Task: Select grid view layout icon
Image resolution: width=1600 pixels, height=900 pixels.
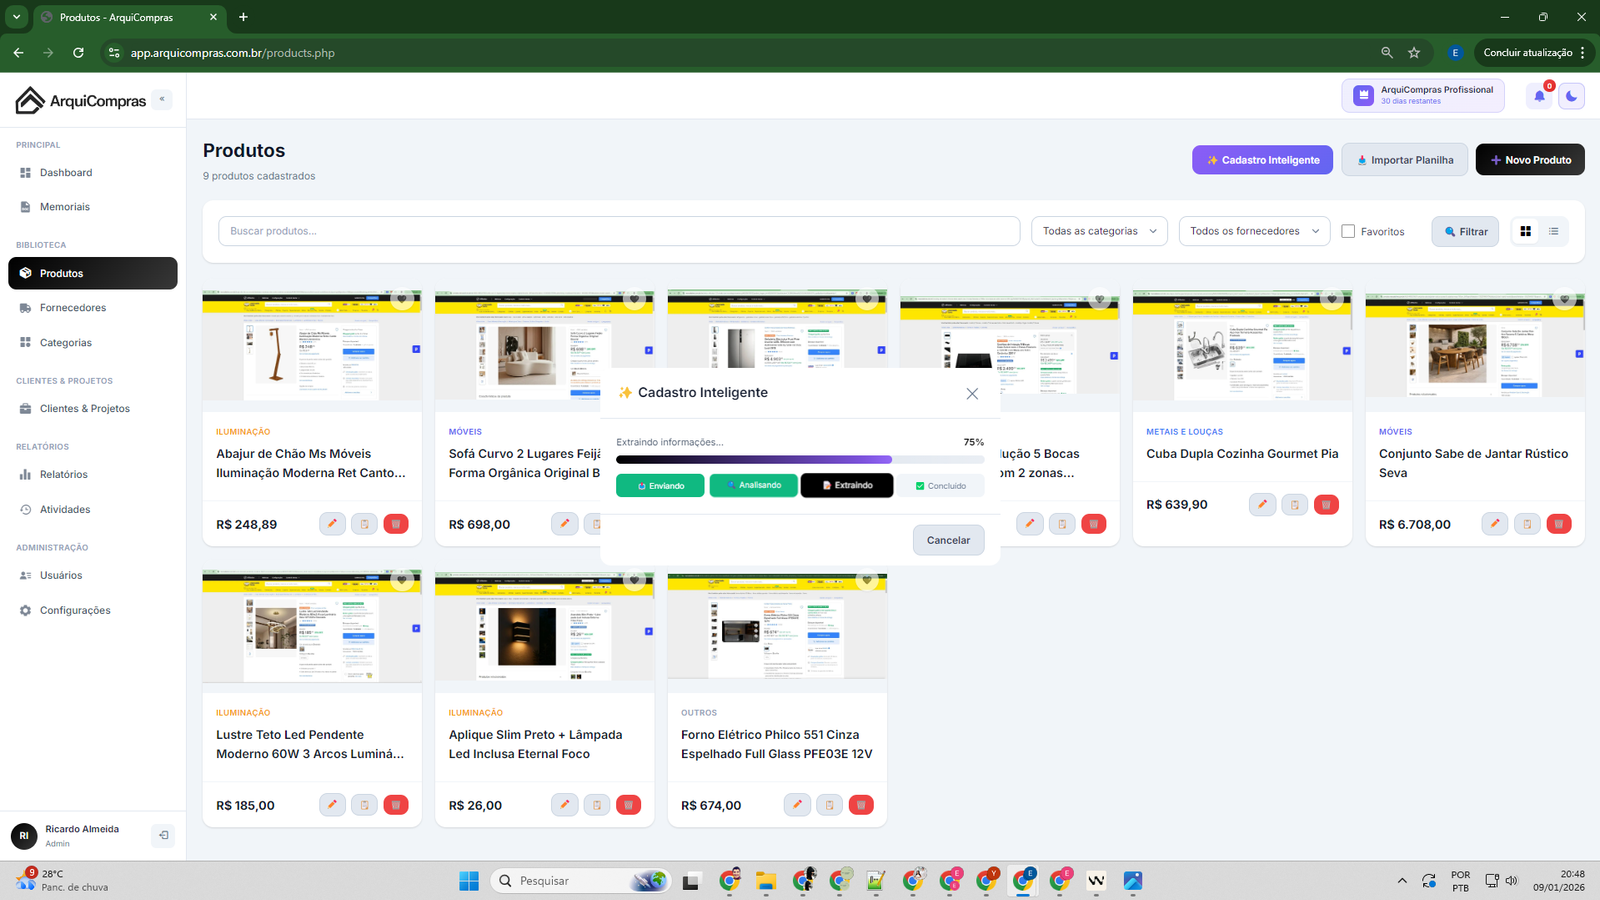Action: tap(1525, 231)
